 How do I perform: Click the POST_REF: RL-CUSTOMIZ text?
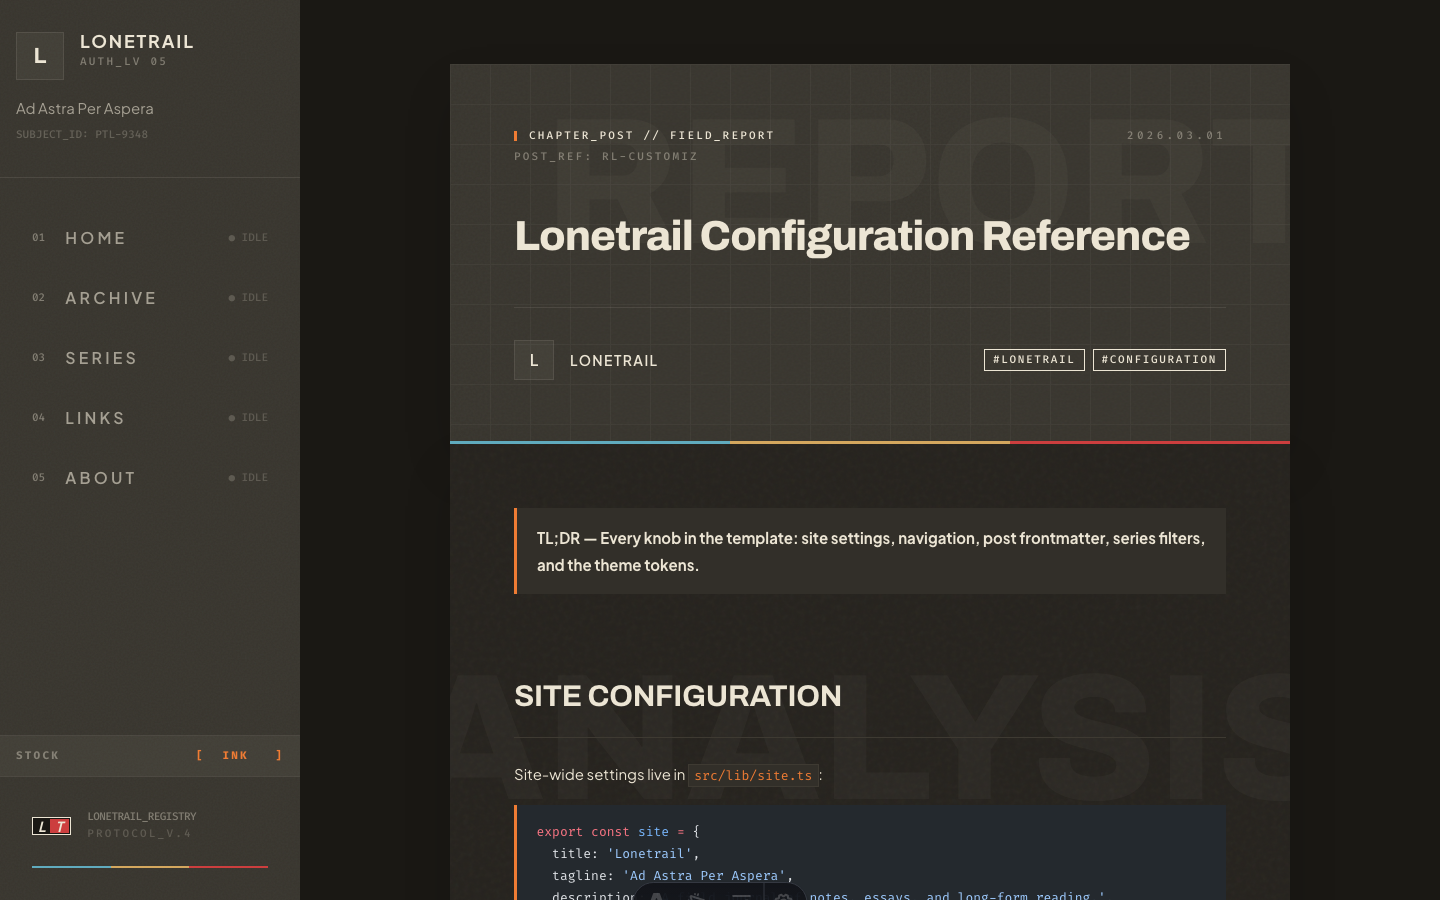(606, 156)
